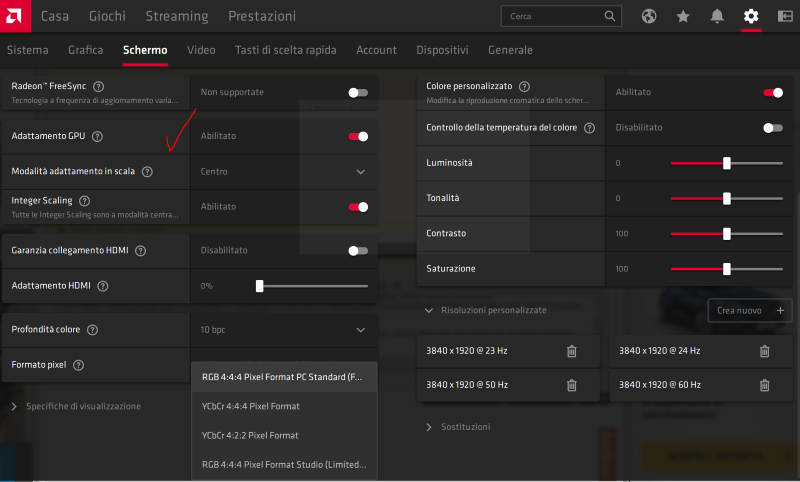This screenshot has width=800, height=482.
Task: Switch to the Generale tab
Action: pos(510,50)
